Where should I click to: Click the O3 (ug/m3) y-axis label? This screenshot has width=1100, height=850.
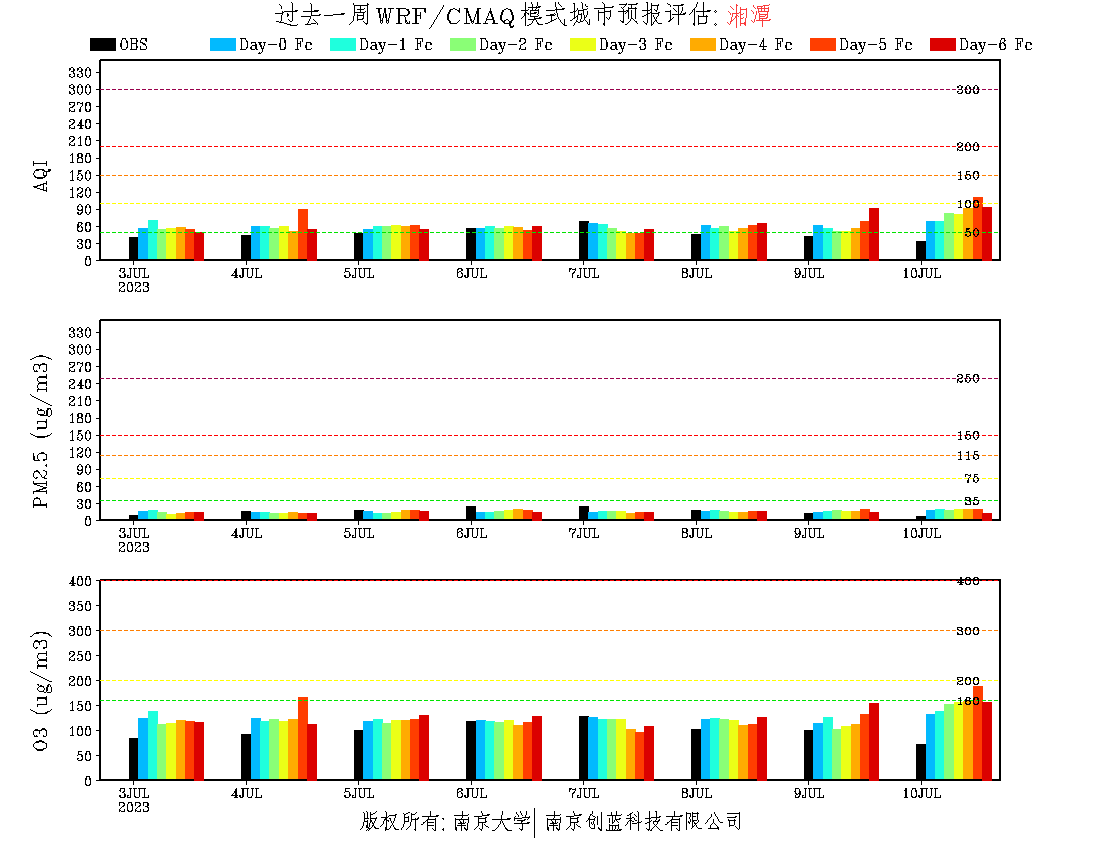coord(41,691)
